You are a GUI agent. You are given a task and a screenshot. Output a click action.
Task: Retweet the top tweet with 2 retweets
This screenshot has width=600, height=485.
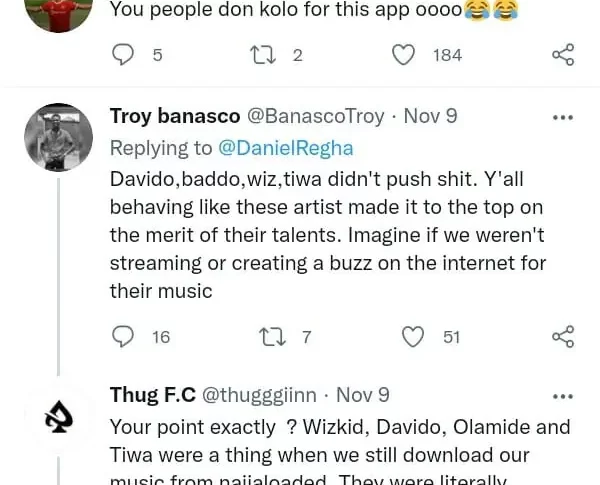(x=265, y=54)
